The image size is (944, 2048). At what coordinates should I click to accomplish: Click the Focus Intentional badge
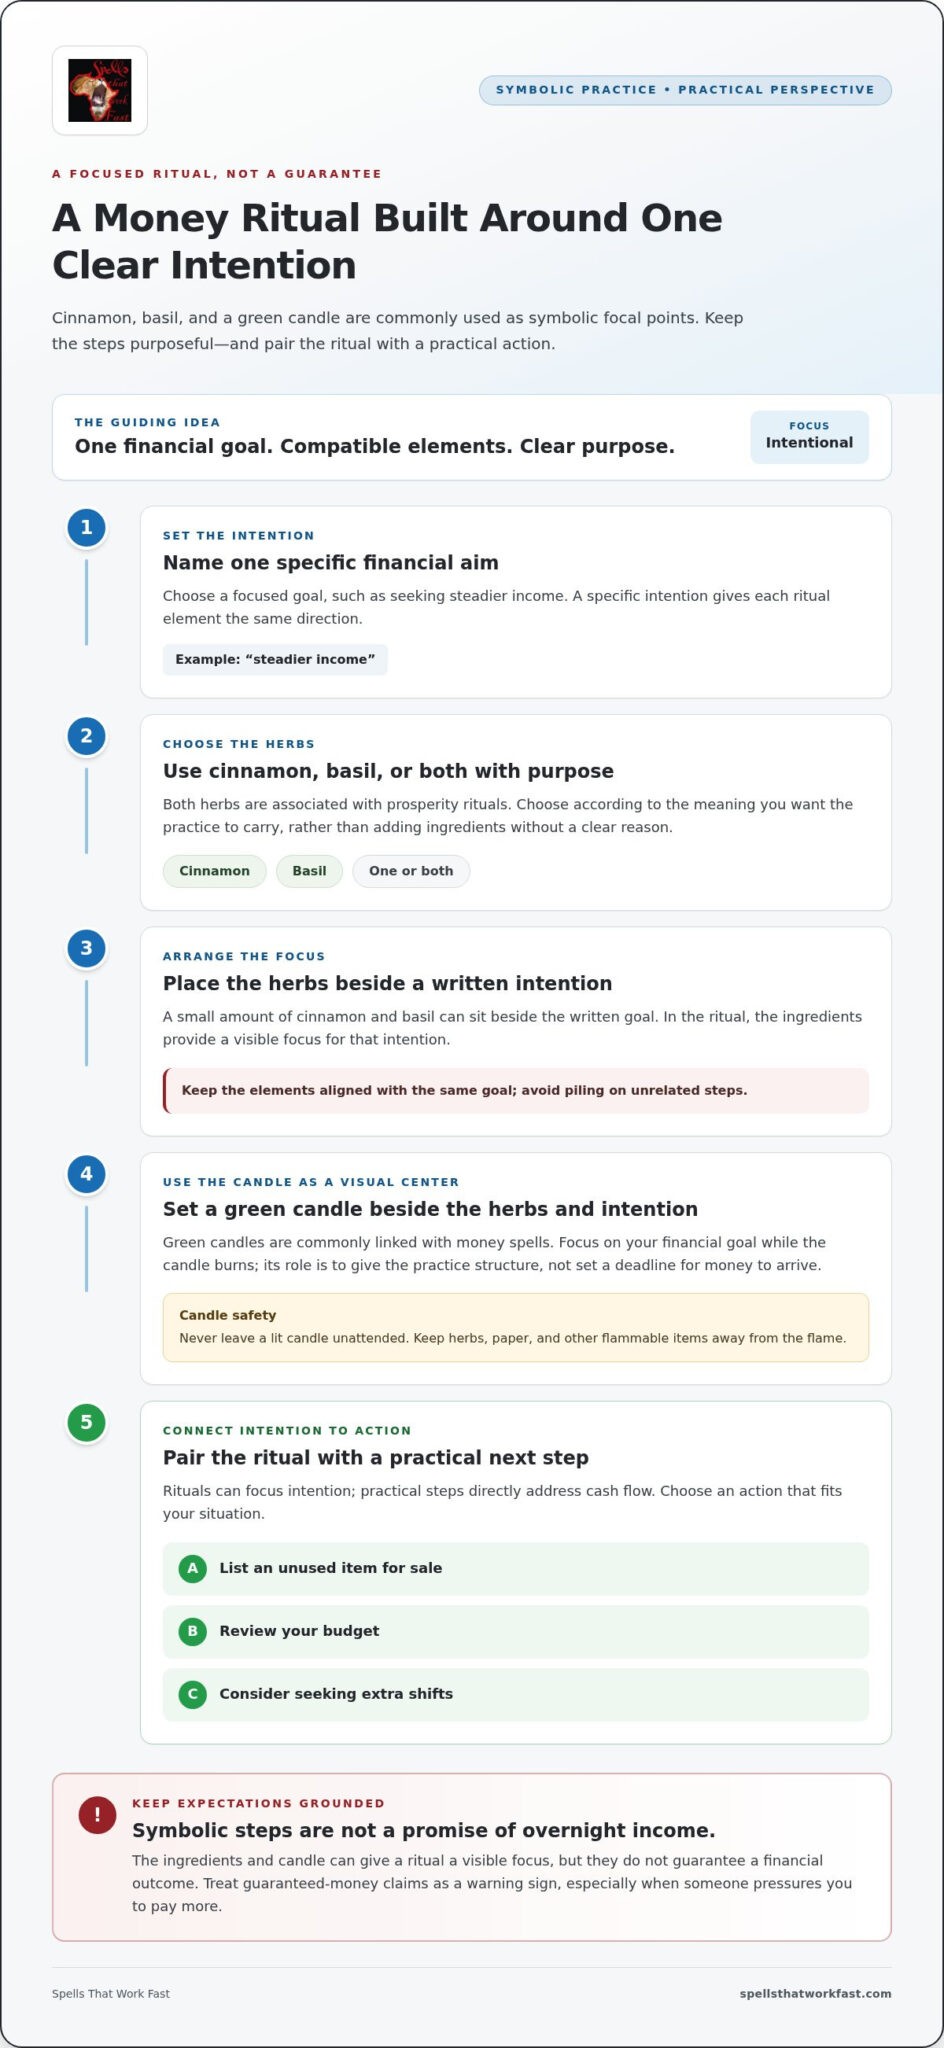810,437
